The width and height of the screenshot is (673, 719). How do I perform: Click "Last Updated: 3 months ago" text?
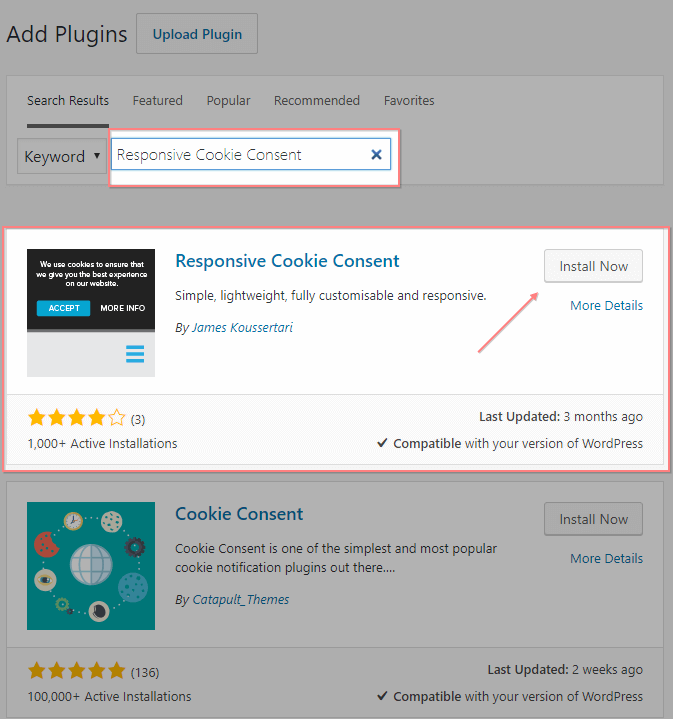[x=561, y=416]
